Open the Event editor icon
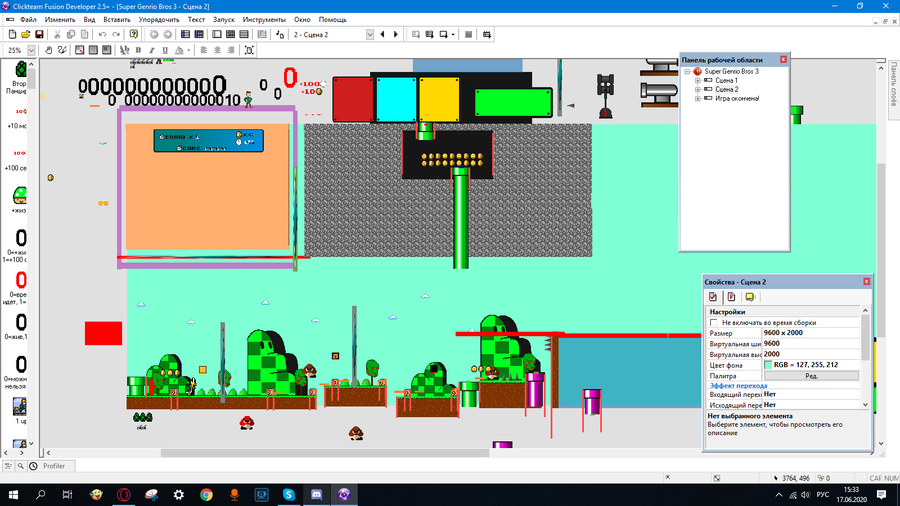Viewport: 900px width, 506px height. tap(230, 34)
